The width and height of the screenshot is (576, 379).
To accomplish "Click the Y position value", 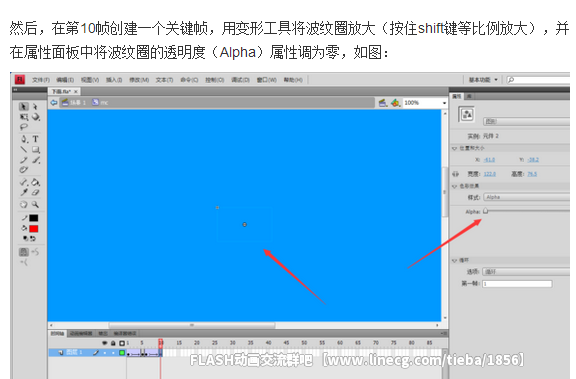I will [x=533, y=160].
